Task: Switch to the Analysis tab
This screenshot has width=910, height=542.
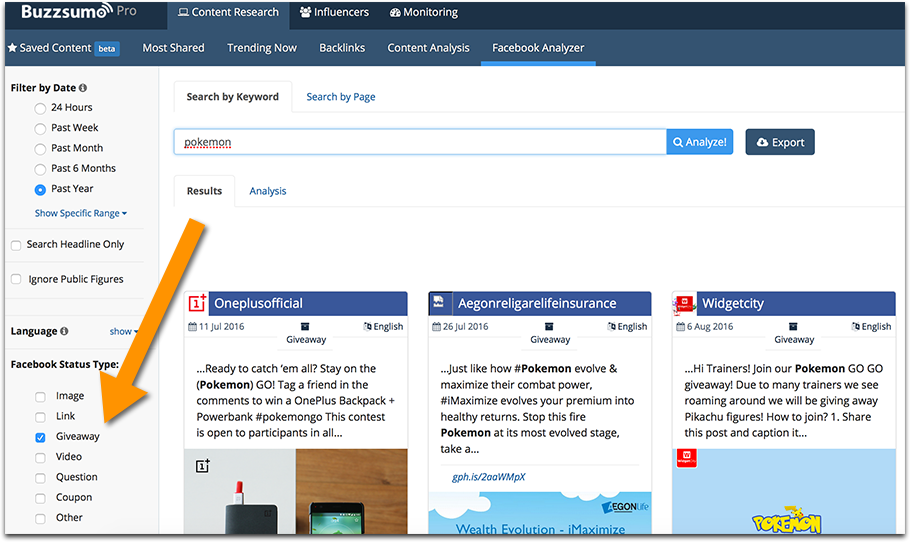Action: click(x=268, y=191)
